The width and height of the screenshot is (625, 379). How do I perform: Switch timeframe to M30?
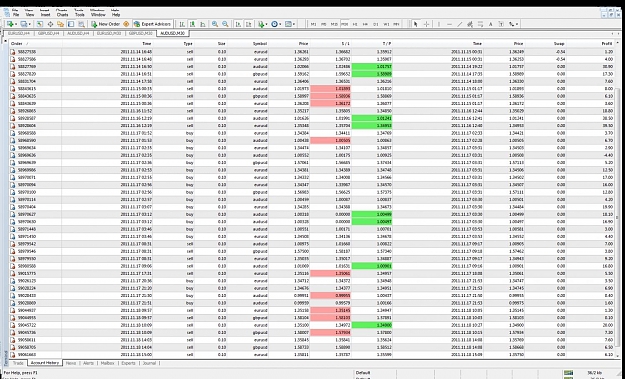344,24
